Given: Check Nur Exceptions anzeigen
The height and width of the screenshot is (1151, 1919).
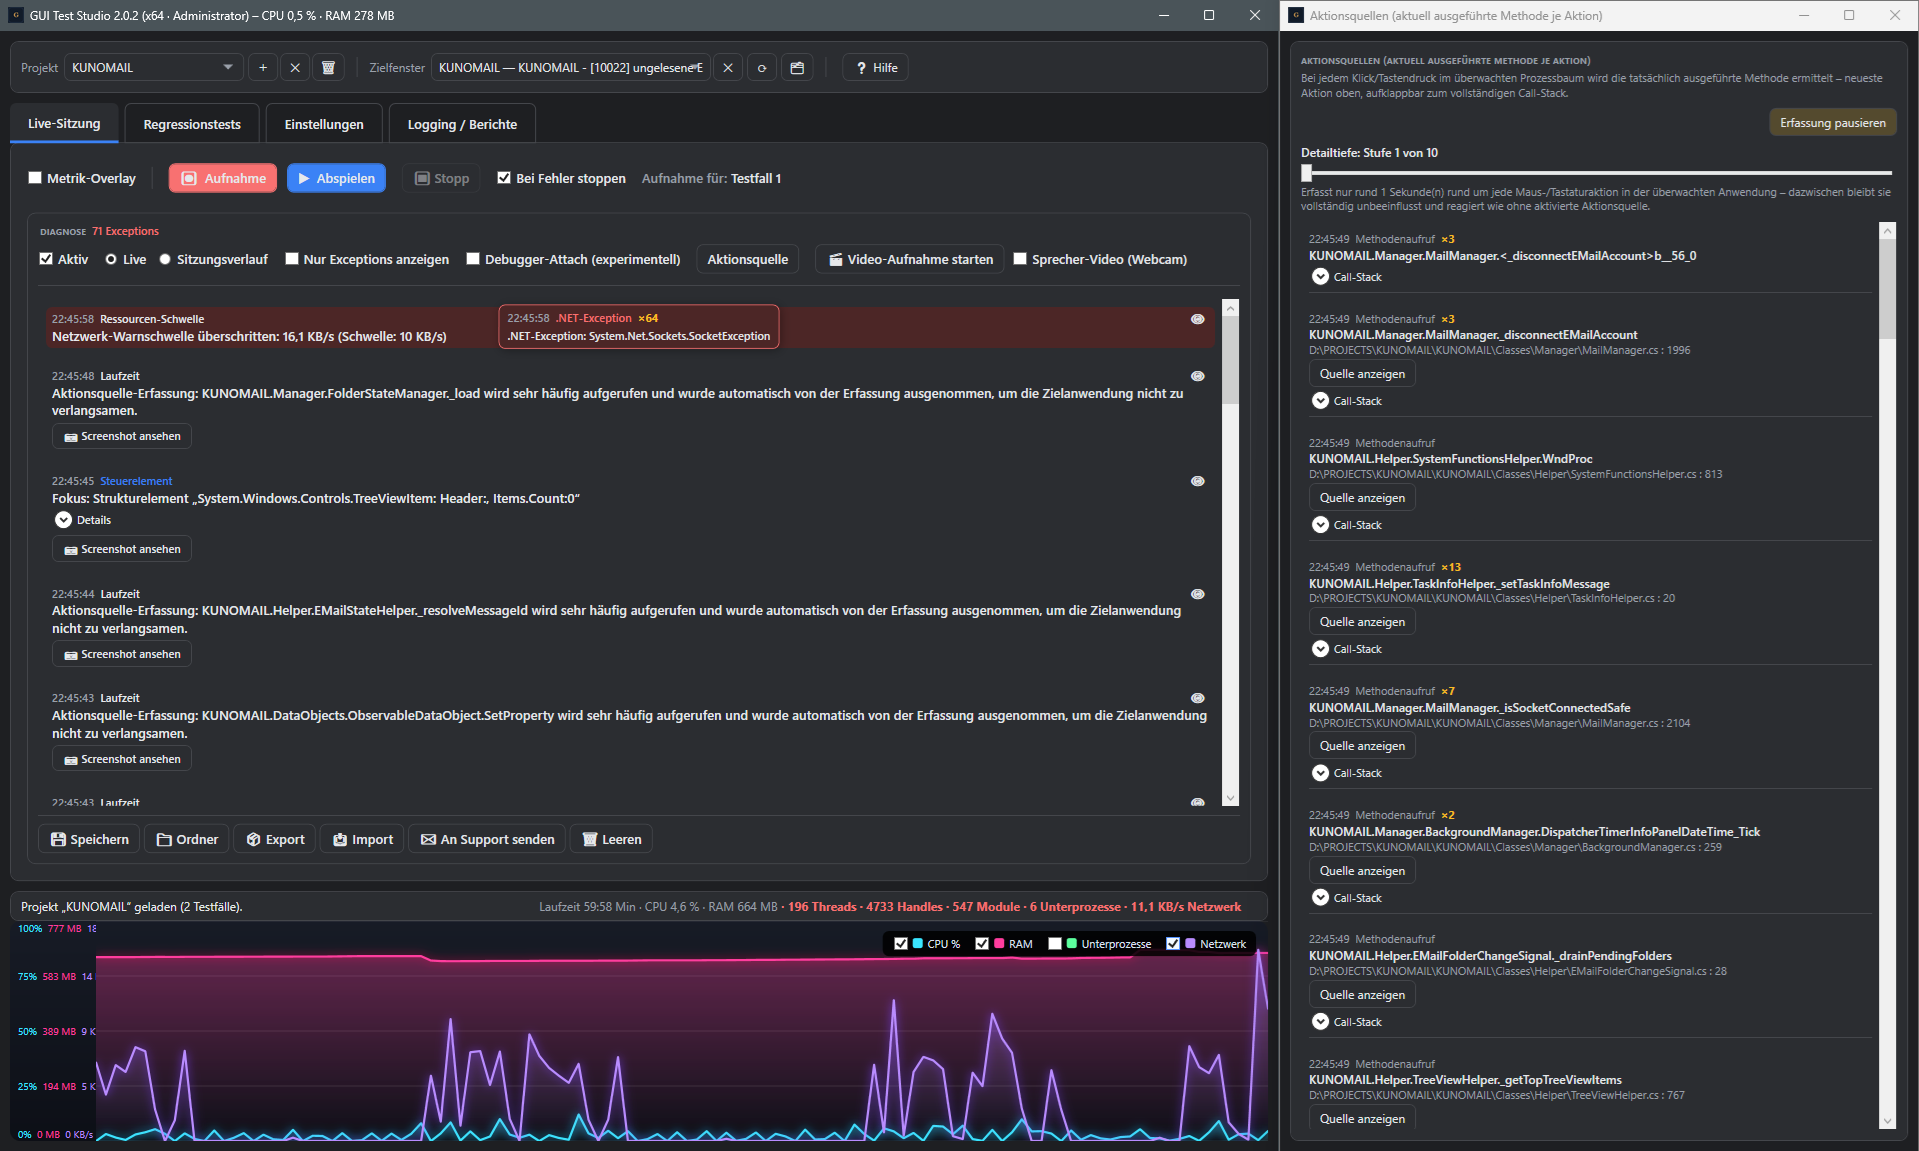Looking at the screenshot, I should pos(292,259).
